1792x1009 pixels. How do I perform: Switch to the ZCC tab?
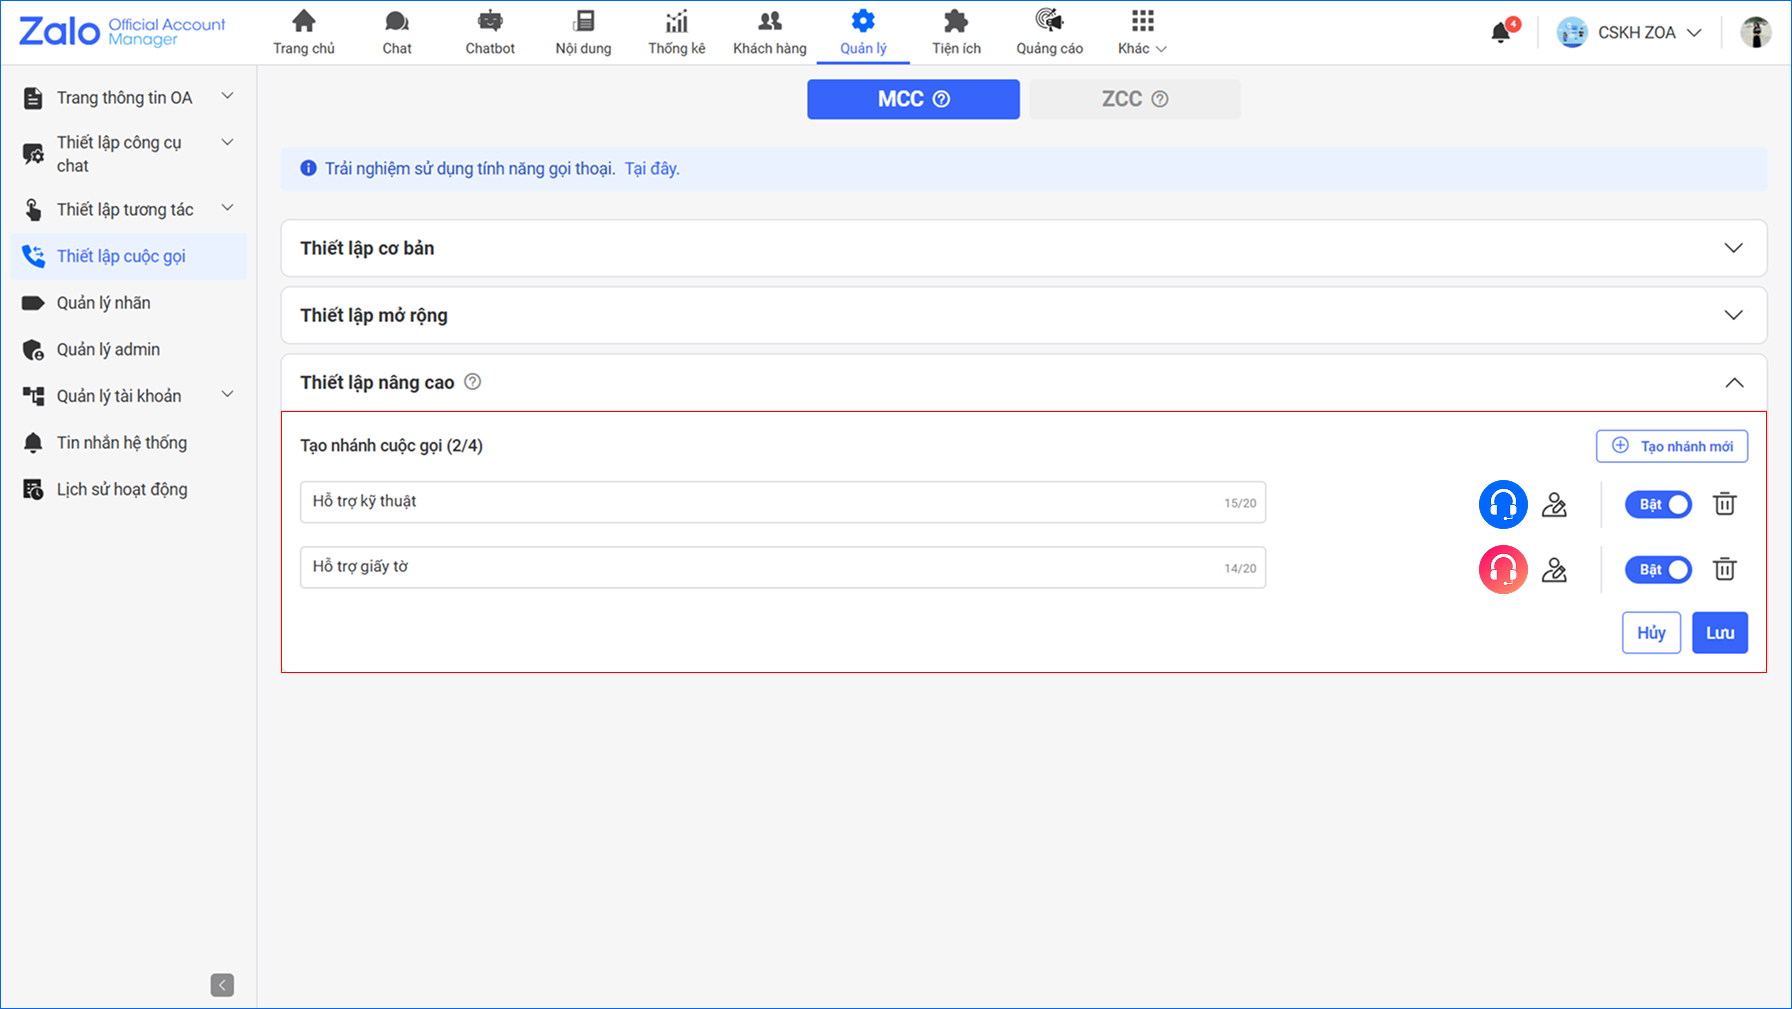coord(1134,99)
